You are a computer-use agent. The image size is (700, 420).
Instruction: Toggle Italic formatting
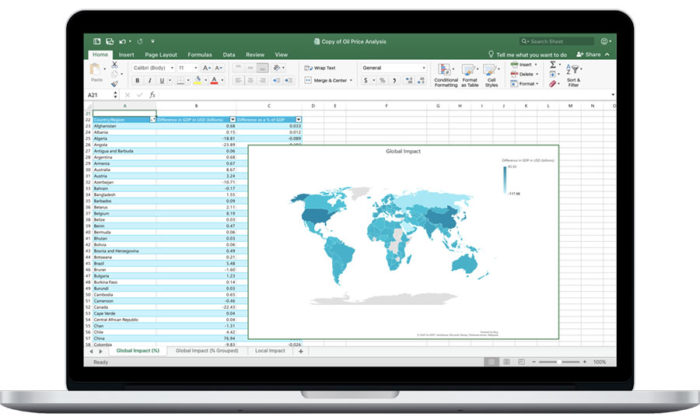[x=150, y=80]
